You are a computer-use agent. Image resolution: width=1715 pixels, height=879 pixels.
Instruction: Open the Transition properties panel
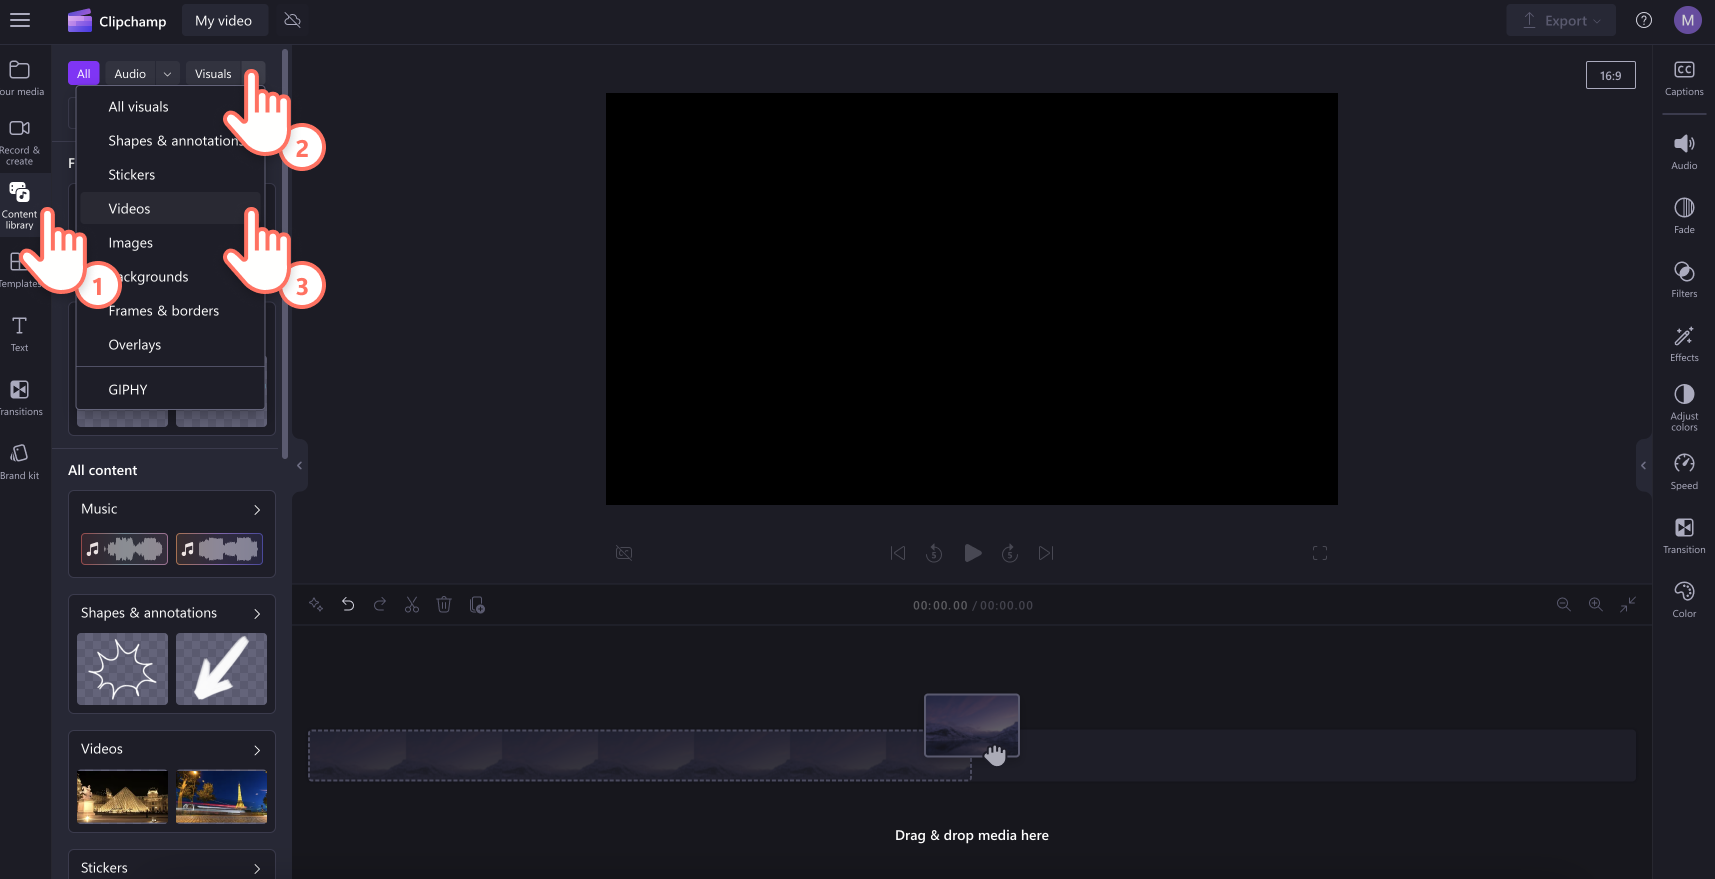(x=1684, y=536)
